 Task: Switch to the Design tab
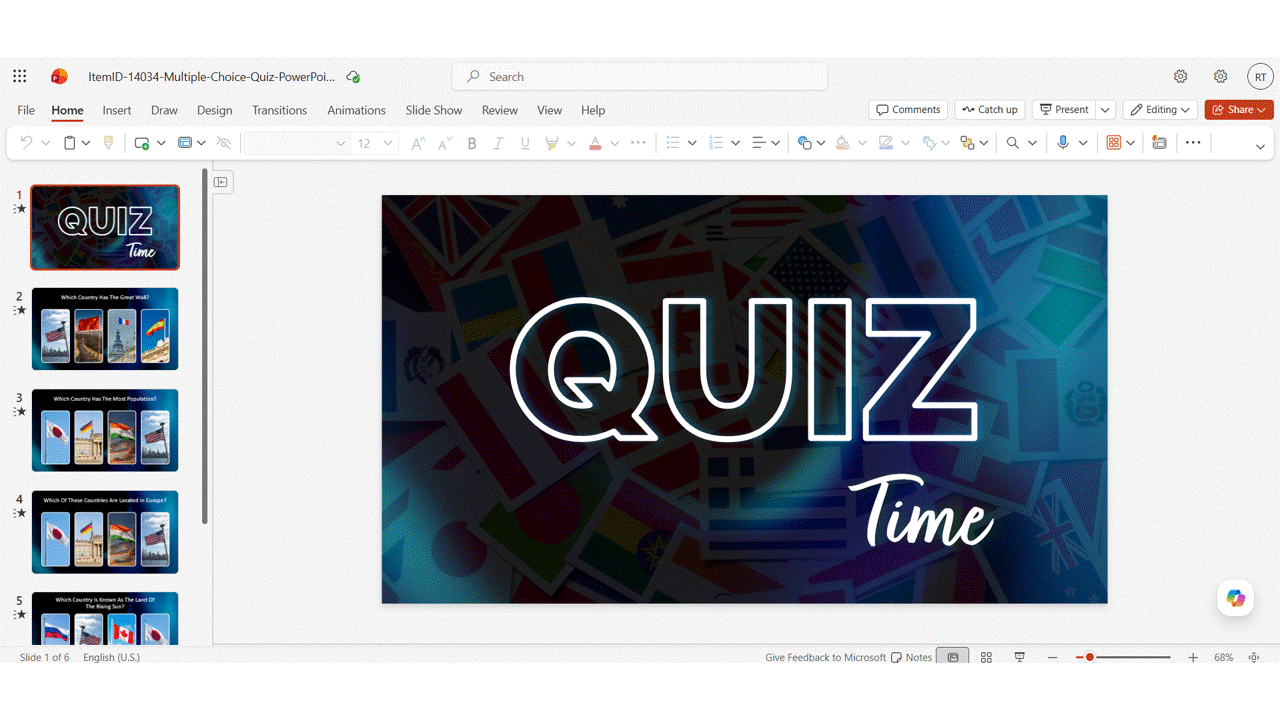tap(214, 110)
